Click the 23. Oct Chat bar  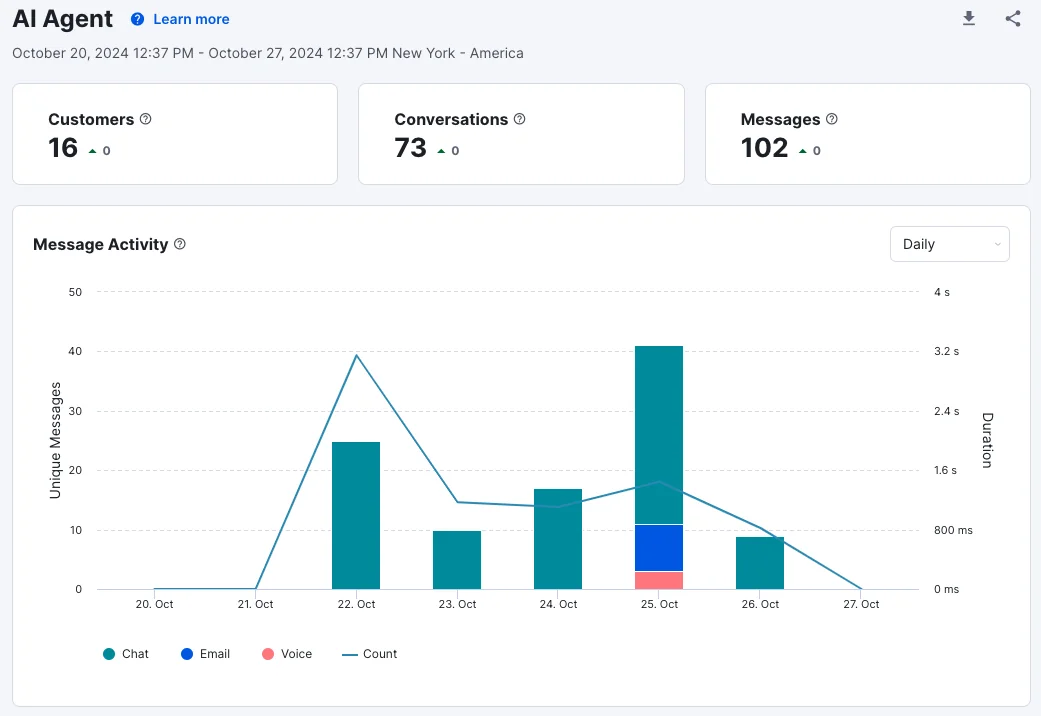click(457, 560)
